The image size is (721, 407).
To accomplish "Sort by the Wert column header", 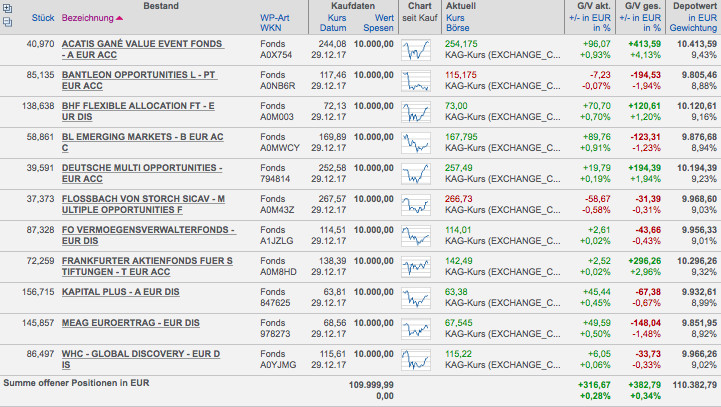I will point(384,18).
